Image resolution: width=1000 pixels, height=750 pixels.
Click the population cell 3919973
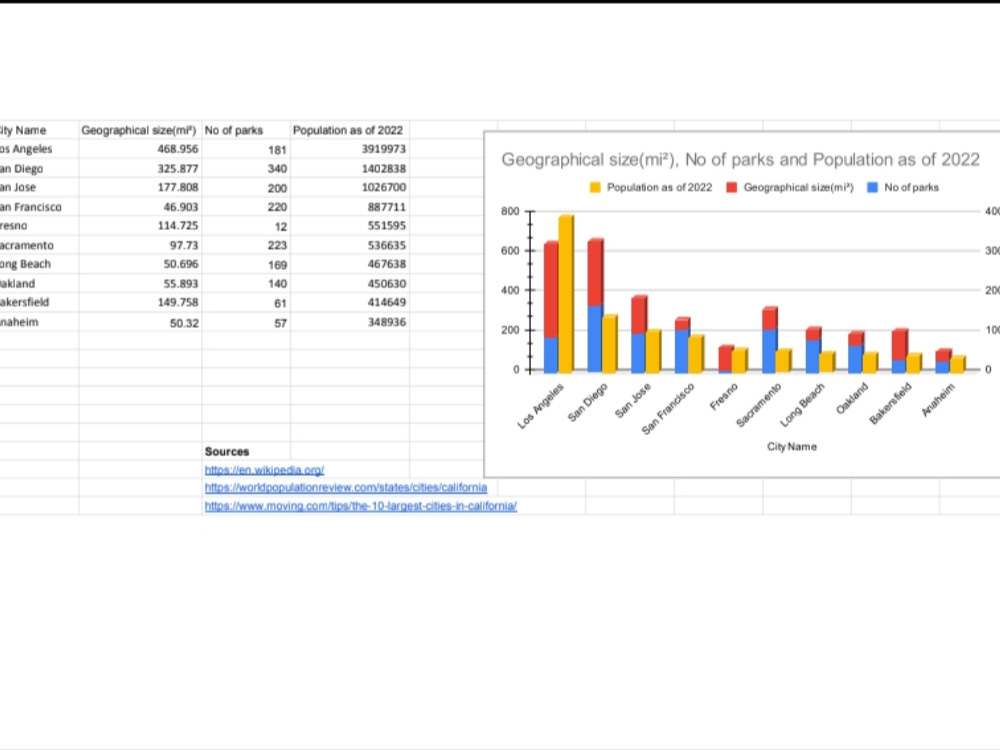tap(350, 149)
